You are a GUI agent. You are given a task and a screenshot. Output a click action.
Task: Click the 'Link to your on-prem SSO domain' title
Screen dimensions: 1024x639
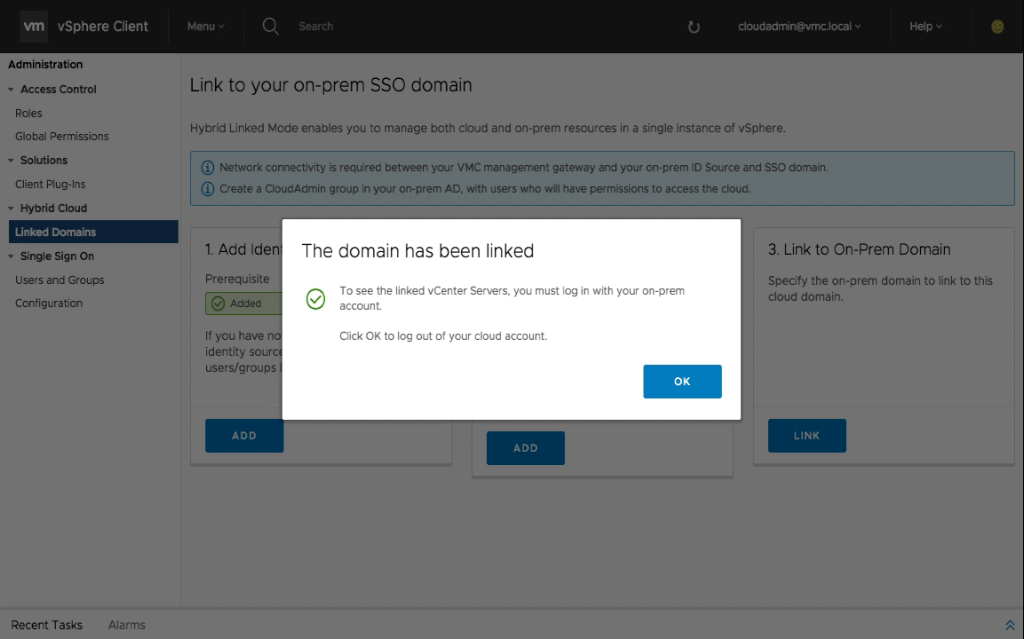point(331,85)
